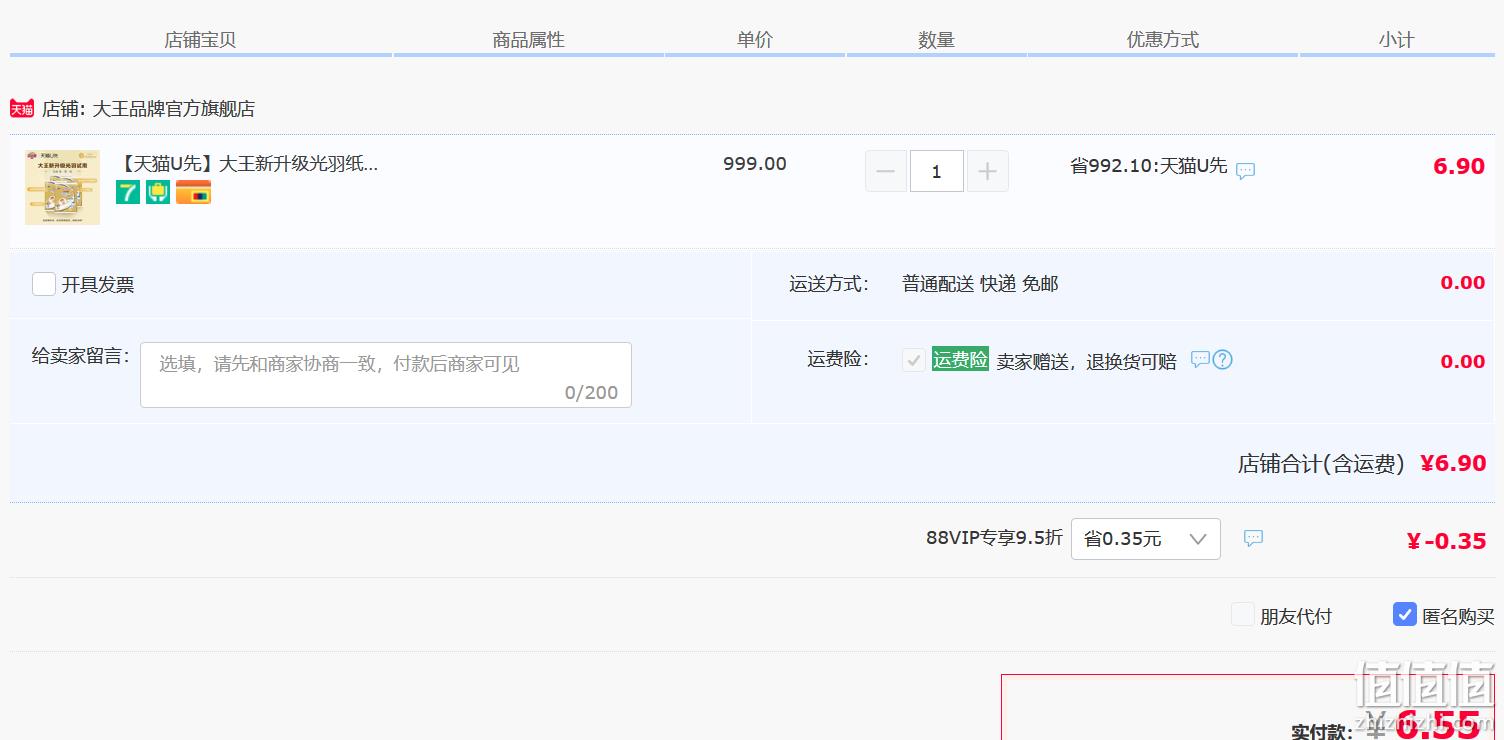Click the Tmall store logo icon
The height and width of the screenshot is (740, 1504).
pyautogui.click(x=22, y=108)
